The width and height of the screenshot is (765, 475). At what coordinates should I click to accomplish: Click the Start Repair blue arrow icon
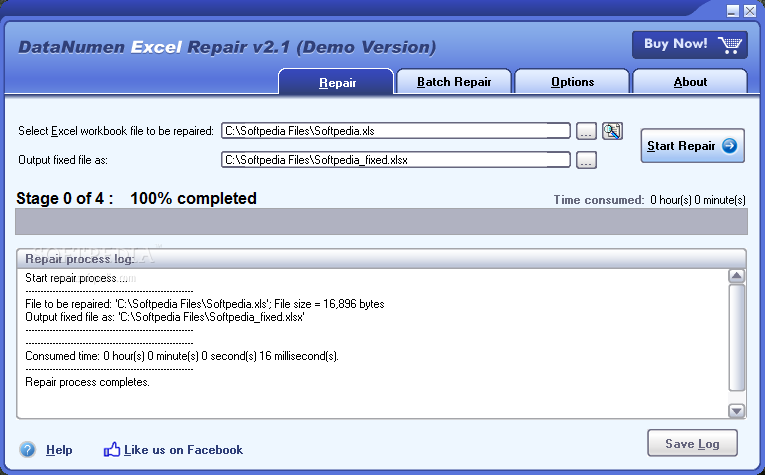(x=729, y=146)
